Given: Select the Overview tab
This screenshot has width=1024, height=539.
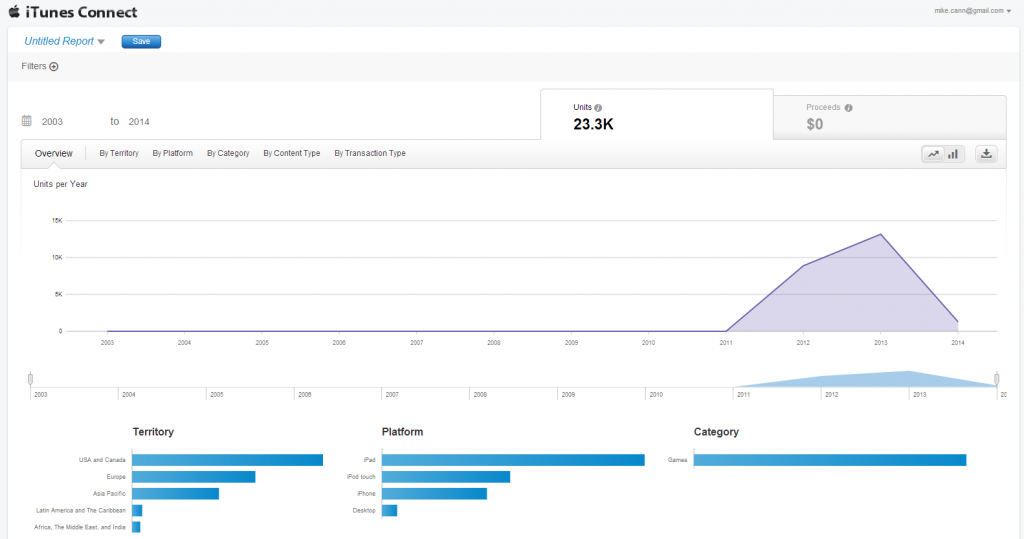Looking at the screenshot, I should 53,153.
